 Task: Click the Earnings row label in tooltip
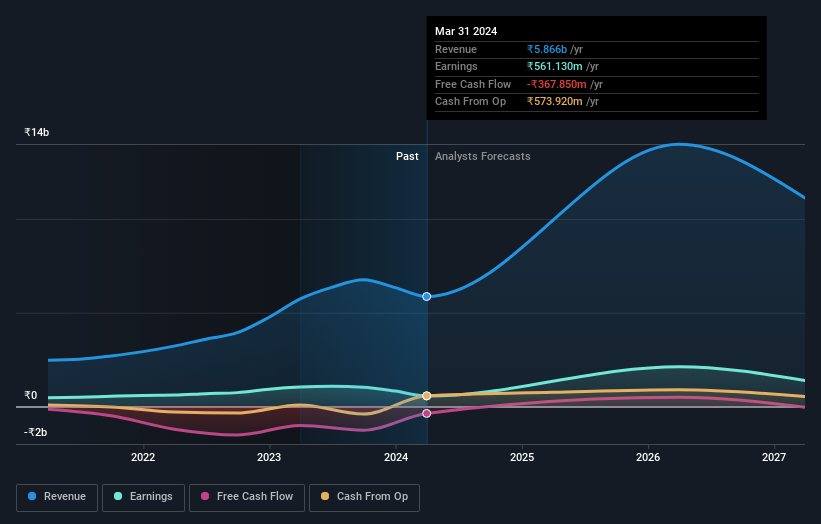point(456,66)
